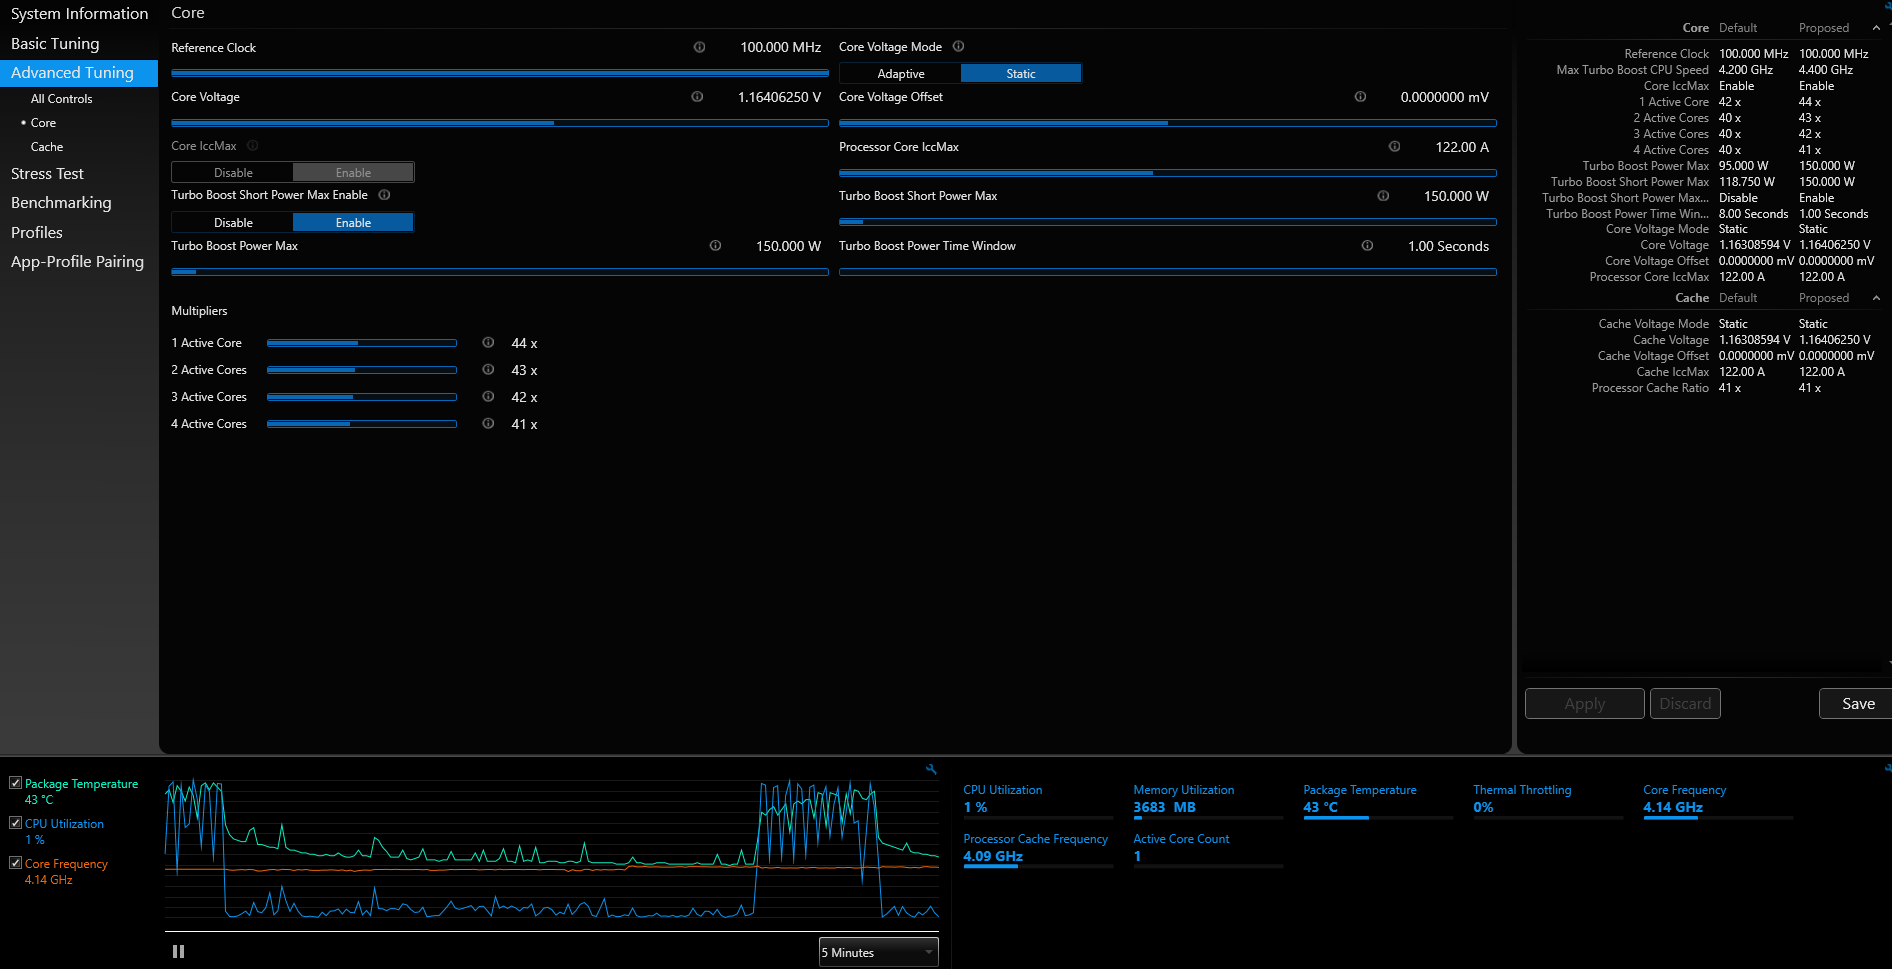This screenshot has height=969, width=1892.
Task: Click the 3 Active Cores multiplier slider
Action: [362, 397]
